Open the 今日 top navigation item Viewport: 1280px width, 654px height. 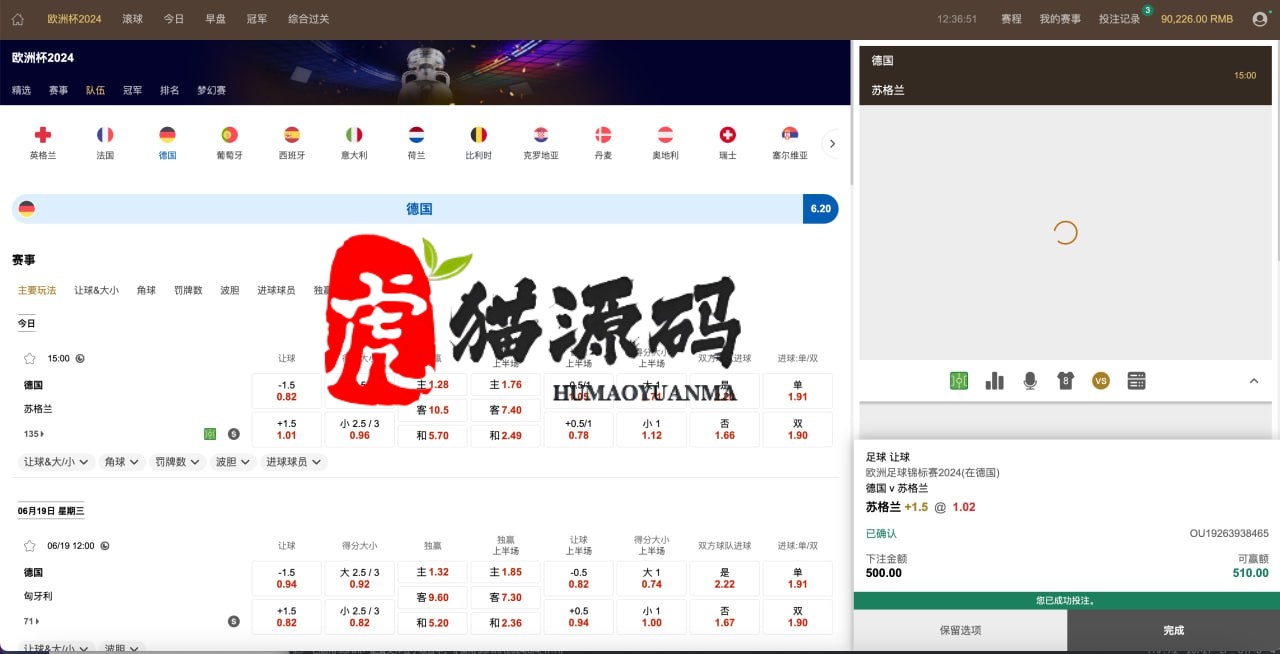point(174,19)
